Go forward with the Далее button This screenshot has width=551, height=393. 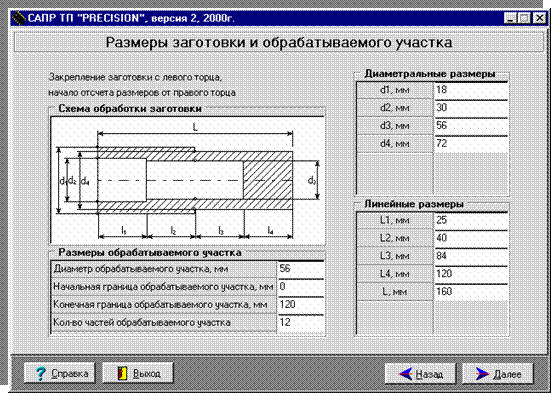coord(498,374)
